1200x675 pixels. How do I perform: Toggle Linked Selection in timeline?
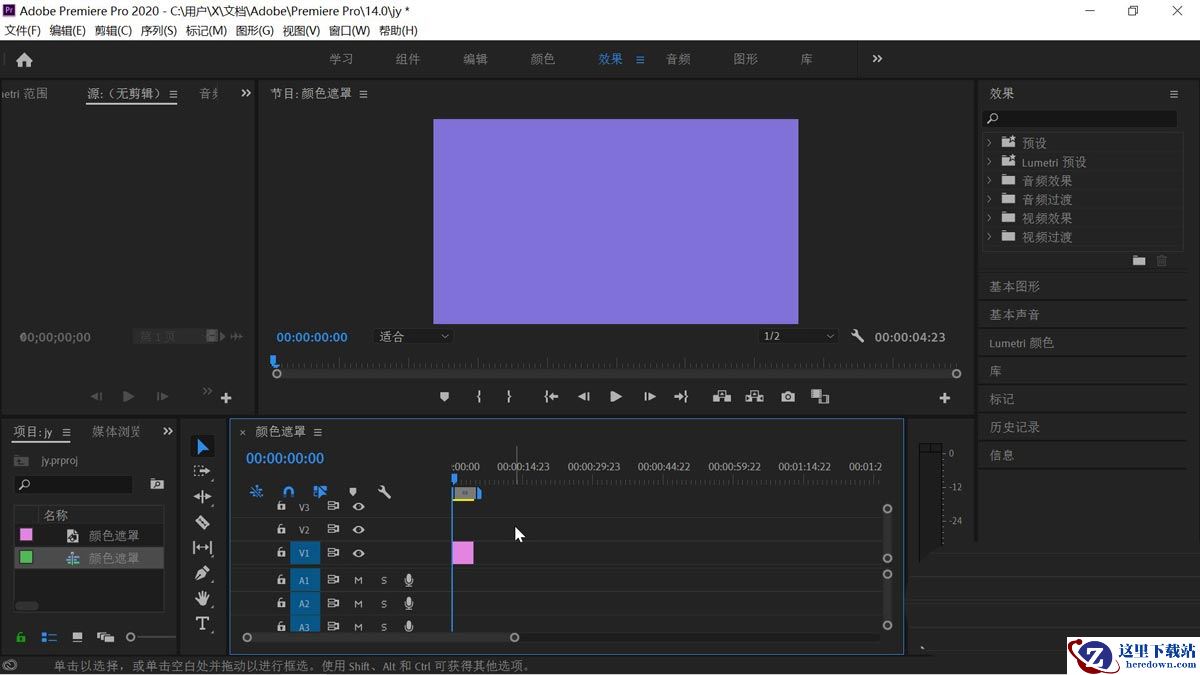tap(320, 492)
